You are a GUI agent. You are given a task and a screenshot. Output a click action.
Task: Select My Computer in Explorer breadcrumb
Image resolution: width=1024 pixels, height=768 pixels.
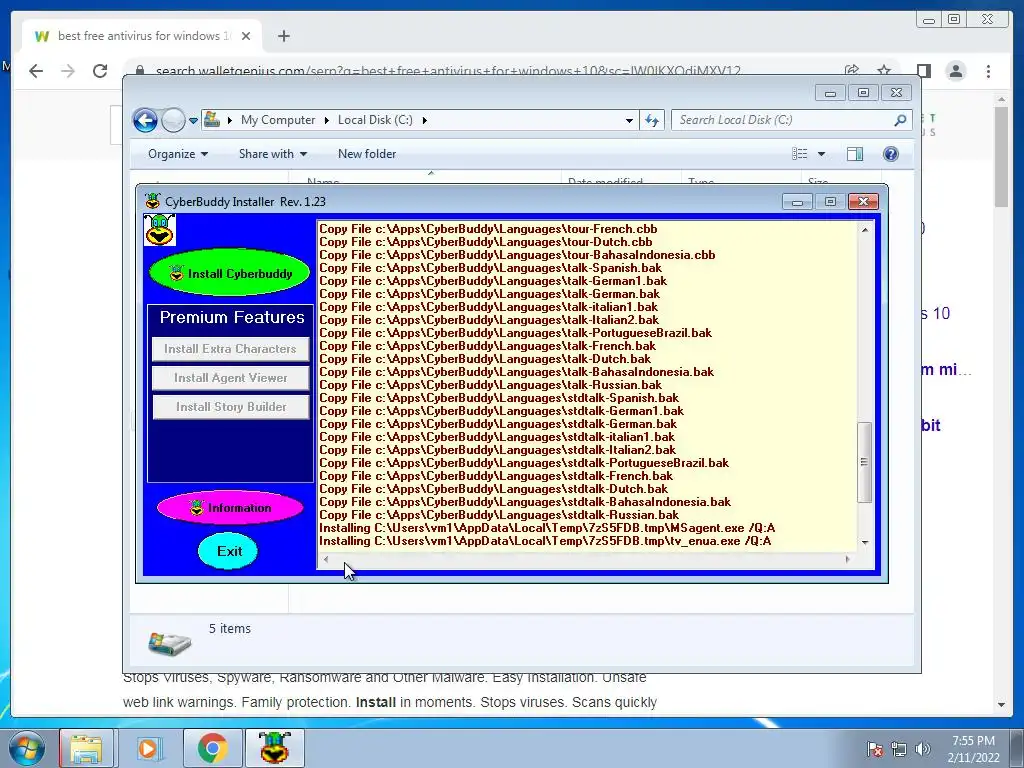(278, 120)
